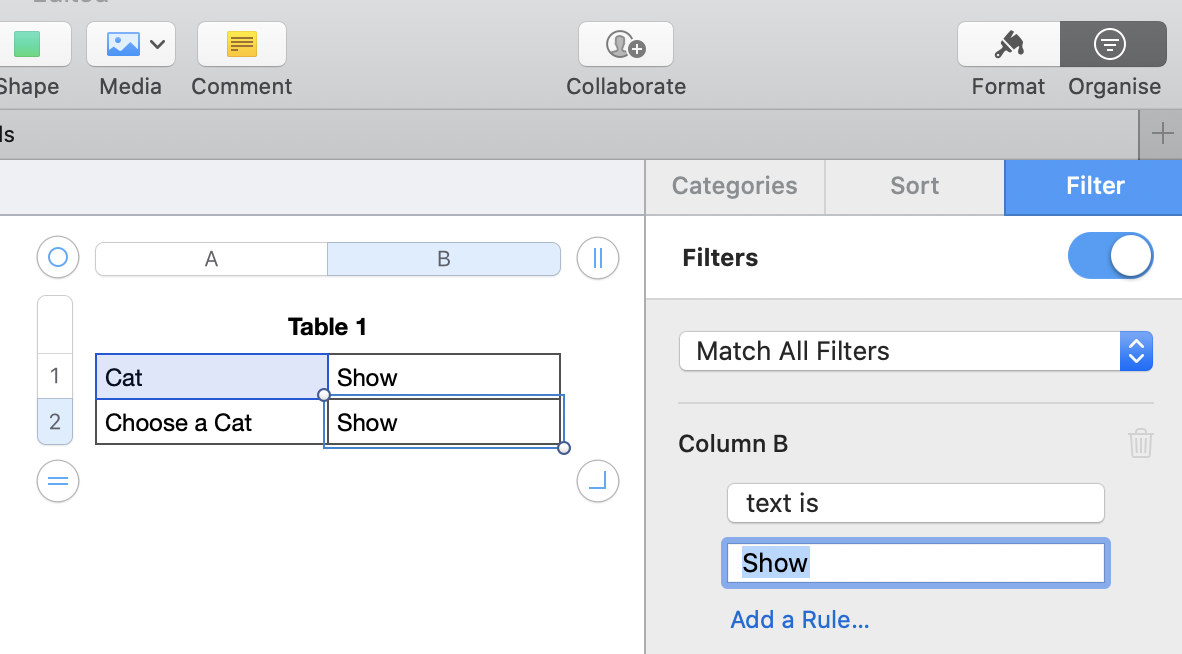Open the 'text is' rule dropdown

(x=915, y=503)
